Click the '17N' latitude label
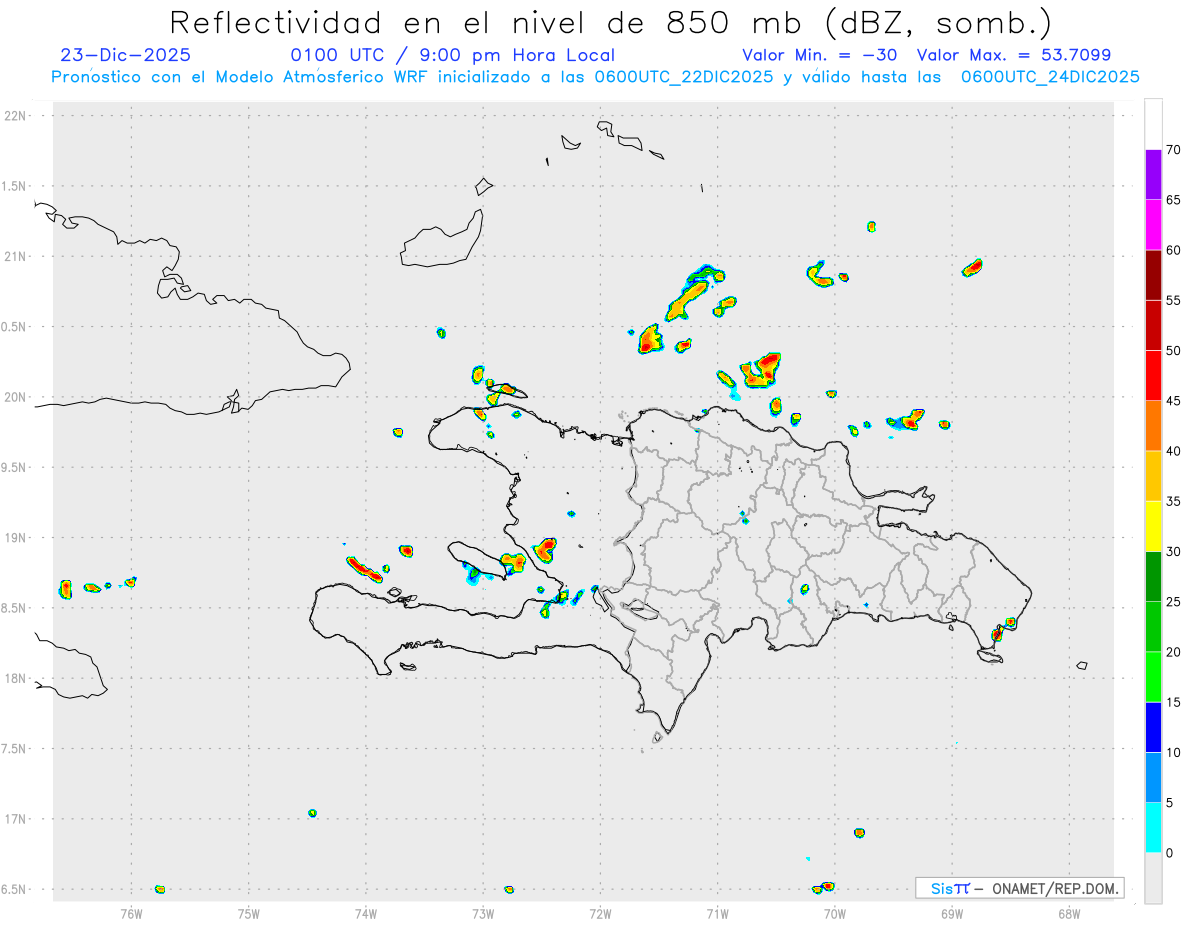Viewport: 1200px width, 927px height. tap(17, 819)
